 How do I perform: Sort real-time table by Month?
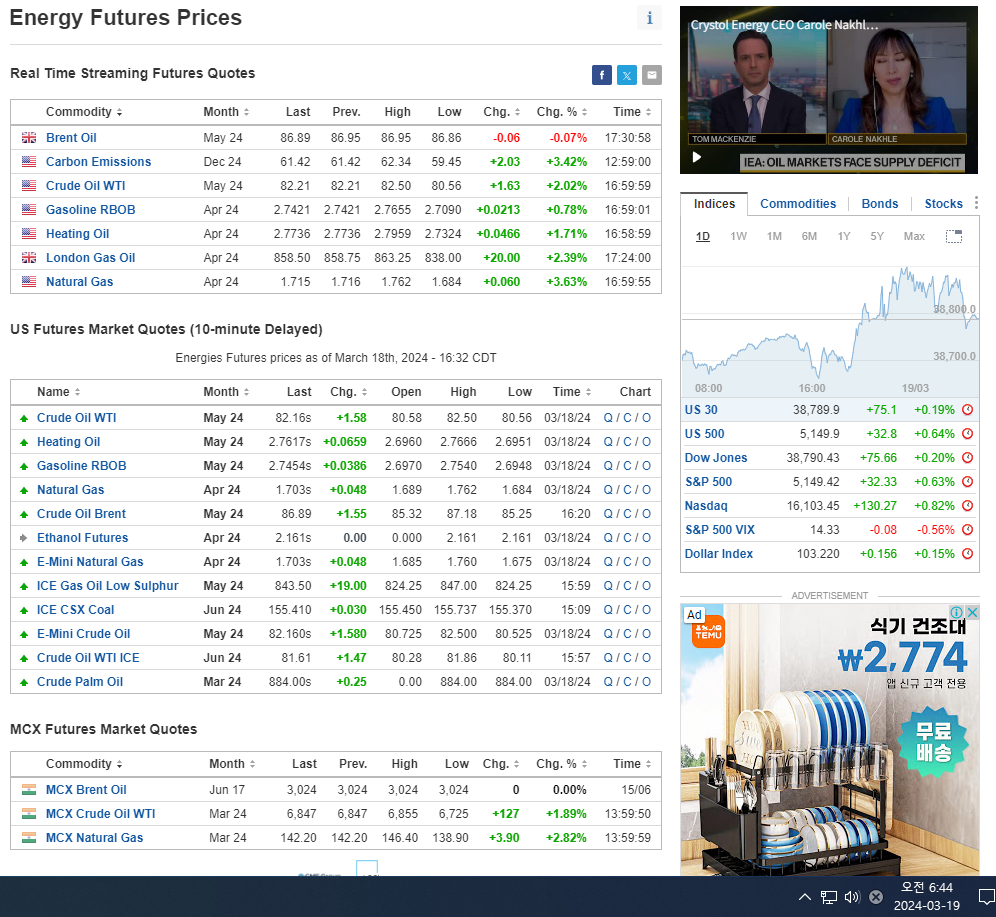(226, 112)
